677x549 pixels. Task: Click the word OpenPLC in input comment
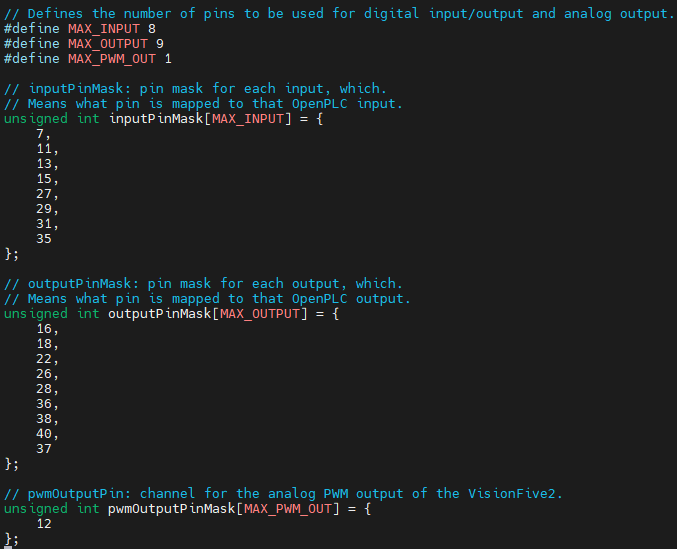coord(320,104)
